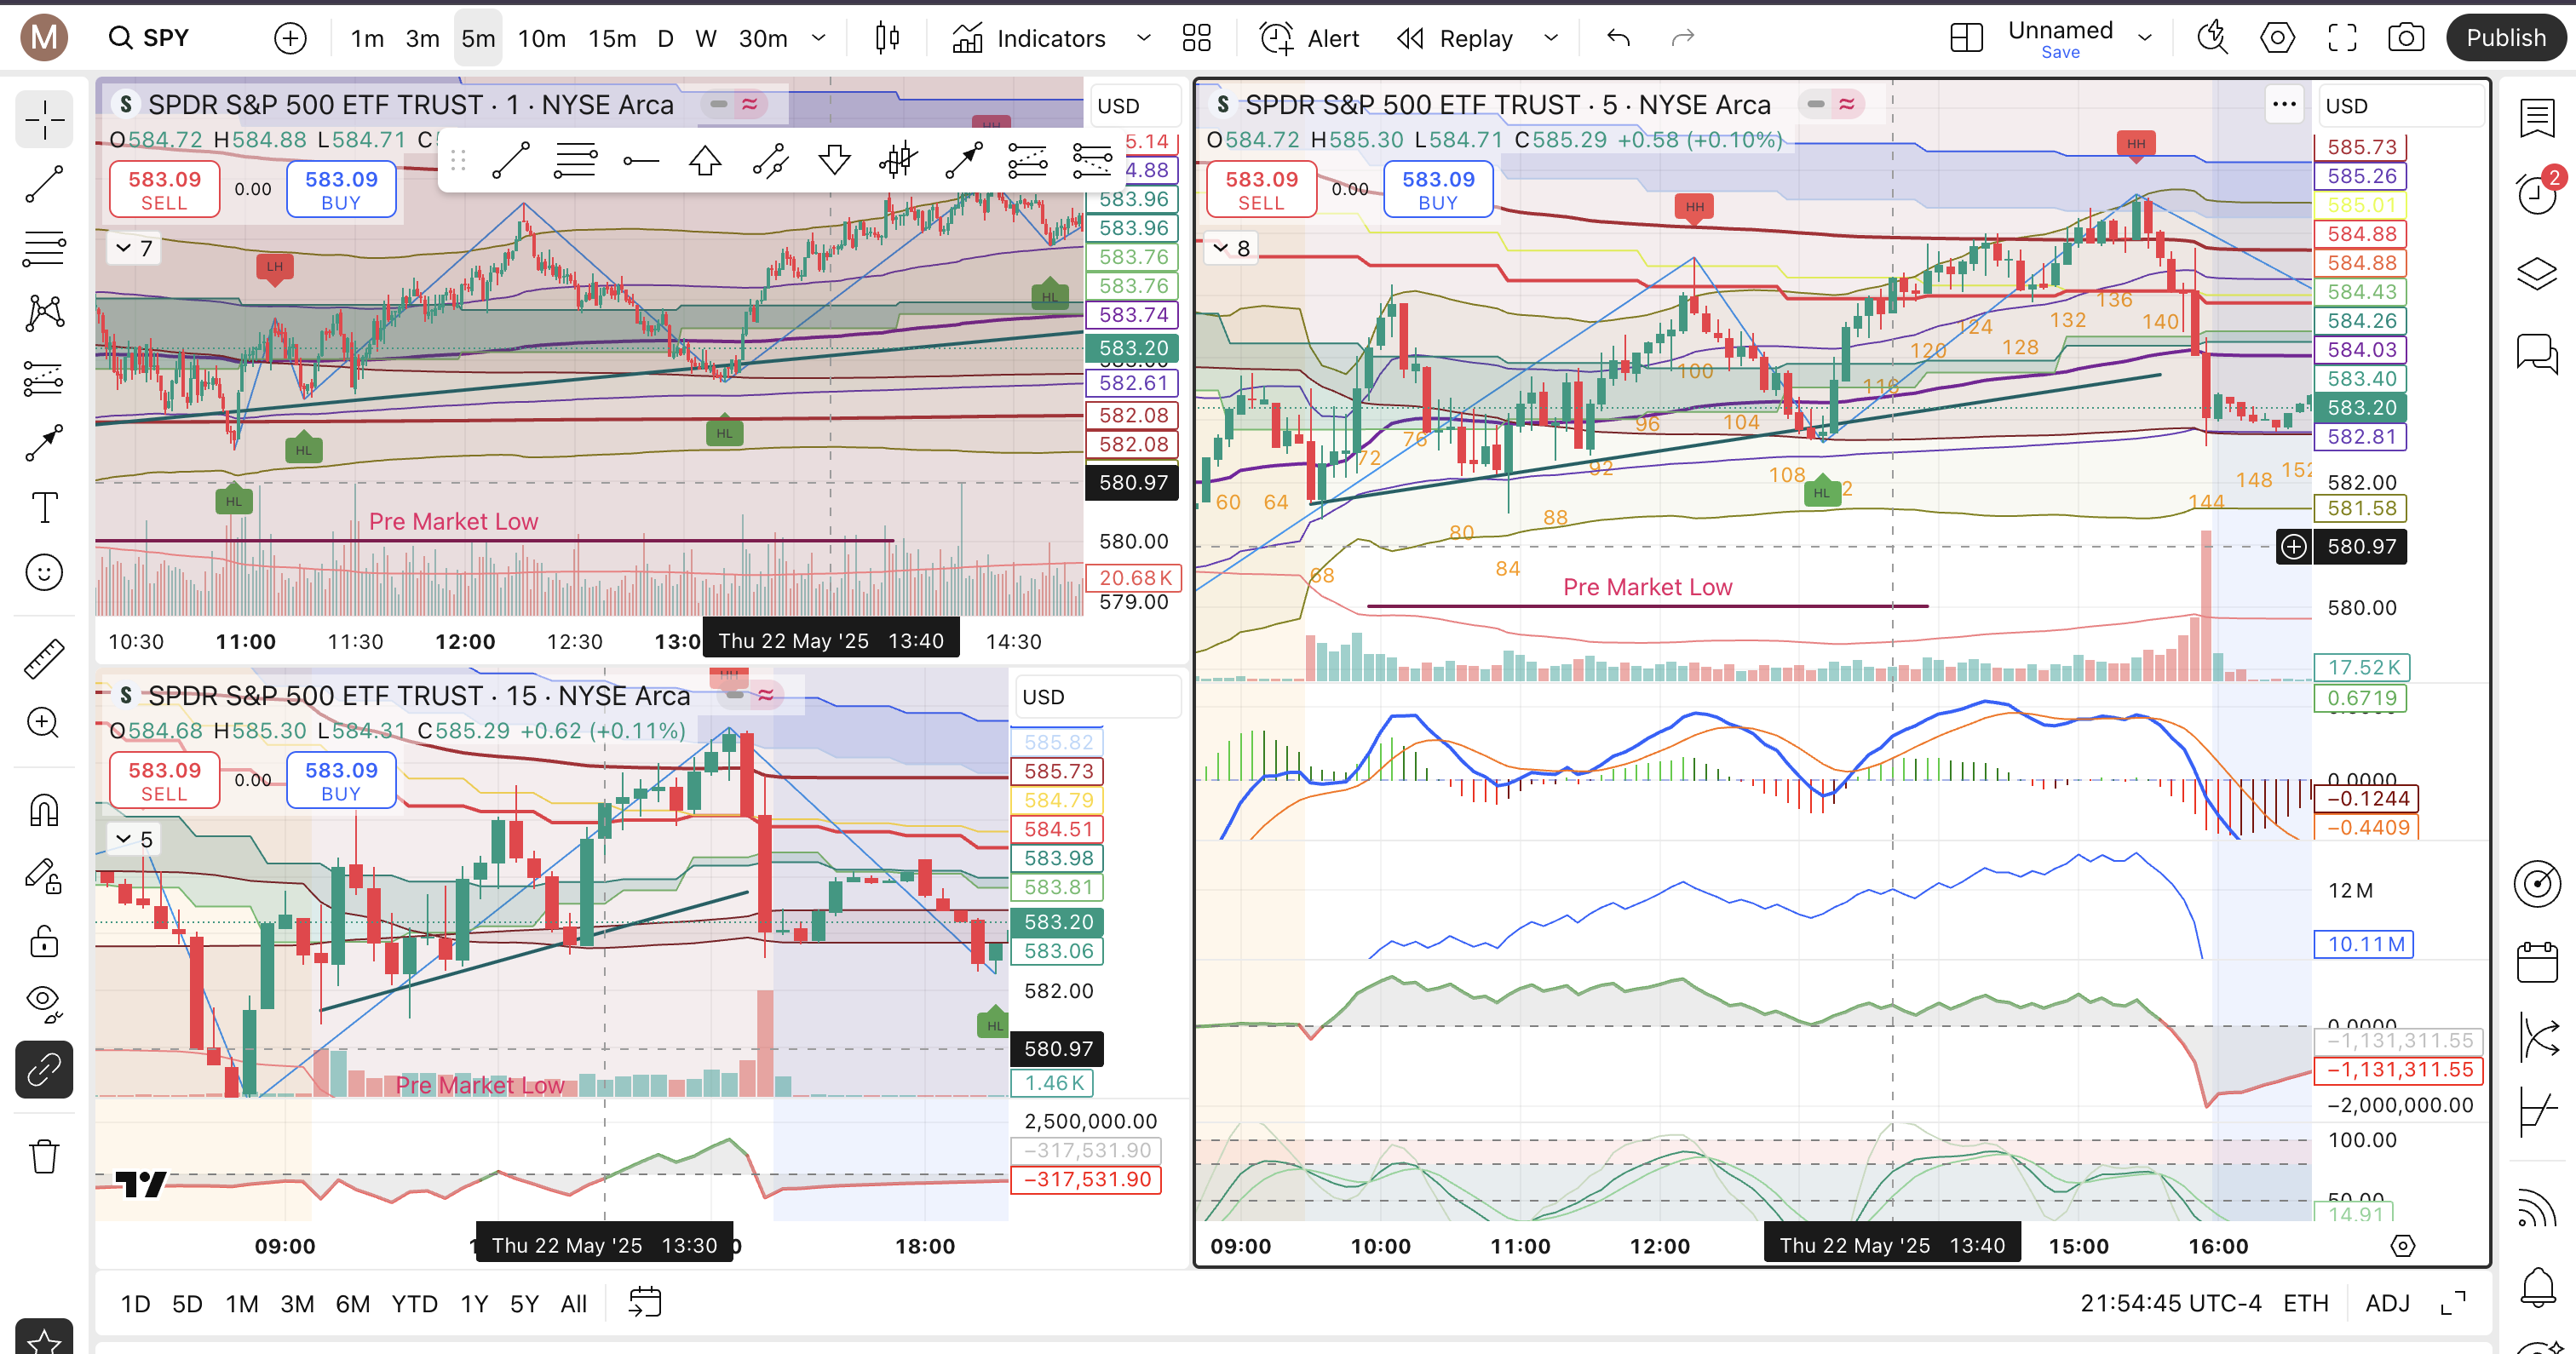Toggle hide all drawings eye icon
The image size is (2576, 1354).
coord(44,1004)
